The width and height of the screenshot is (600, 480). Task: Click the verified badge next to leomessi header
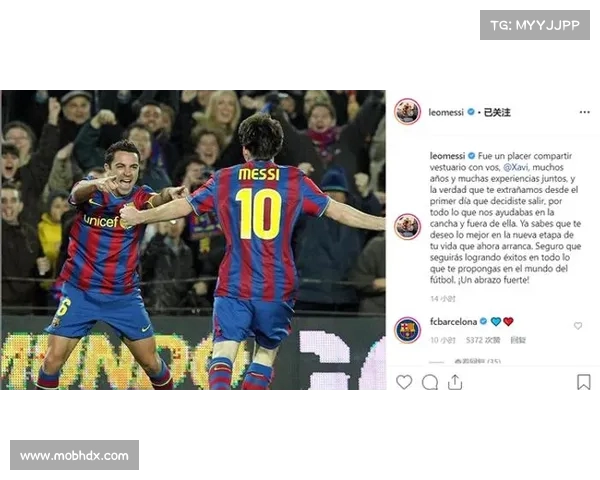[471, 112]
